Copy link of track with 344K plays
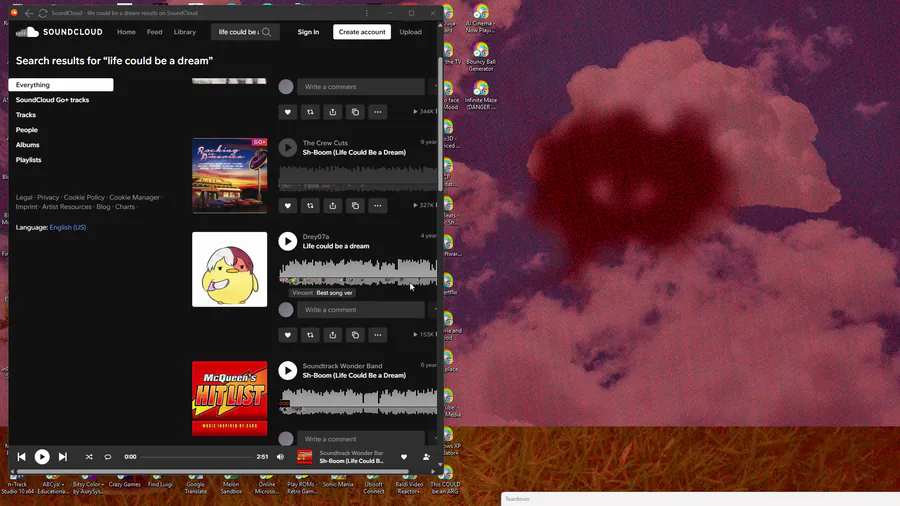The height and width of the screenshot is (506, 900). tap(355, 112)
